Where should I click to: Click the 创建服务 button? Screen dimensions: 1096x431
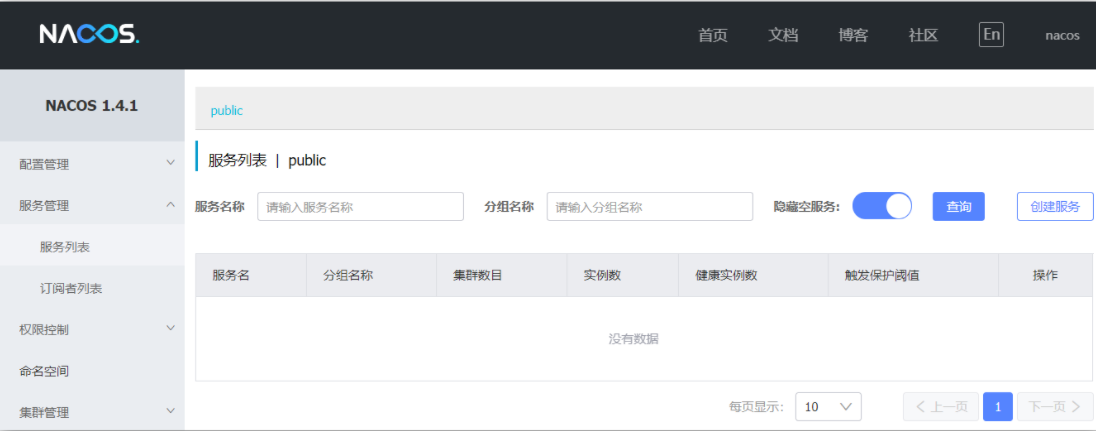point(1055,207)
